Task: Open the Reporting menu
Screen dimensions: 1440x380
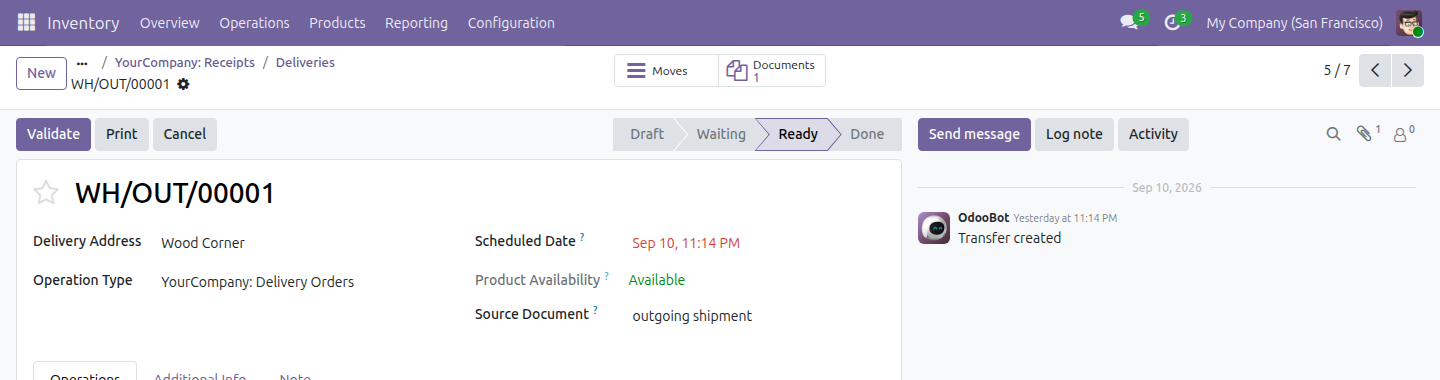Action: [x=416, y=22]
